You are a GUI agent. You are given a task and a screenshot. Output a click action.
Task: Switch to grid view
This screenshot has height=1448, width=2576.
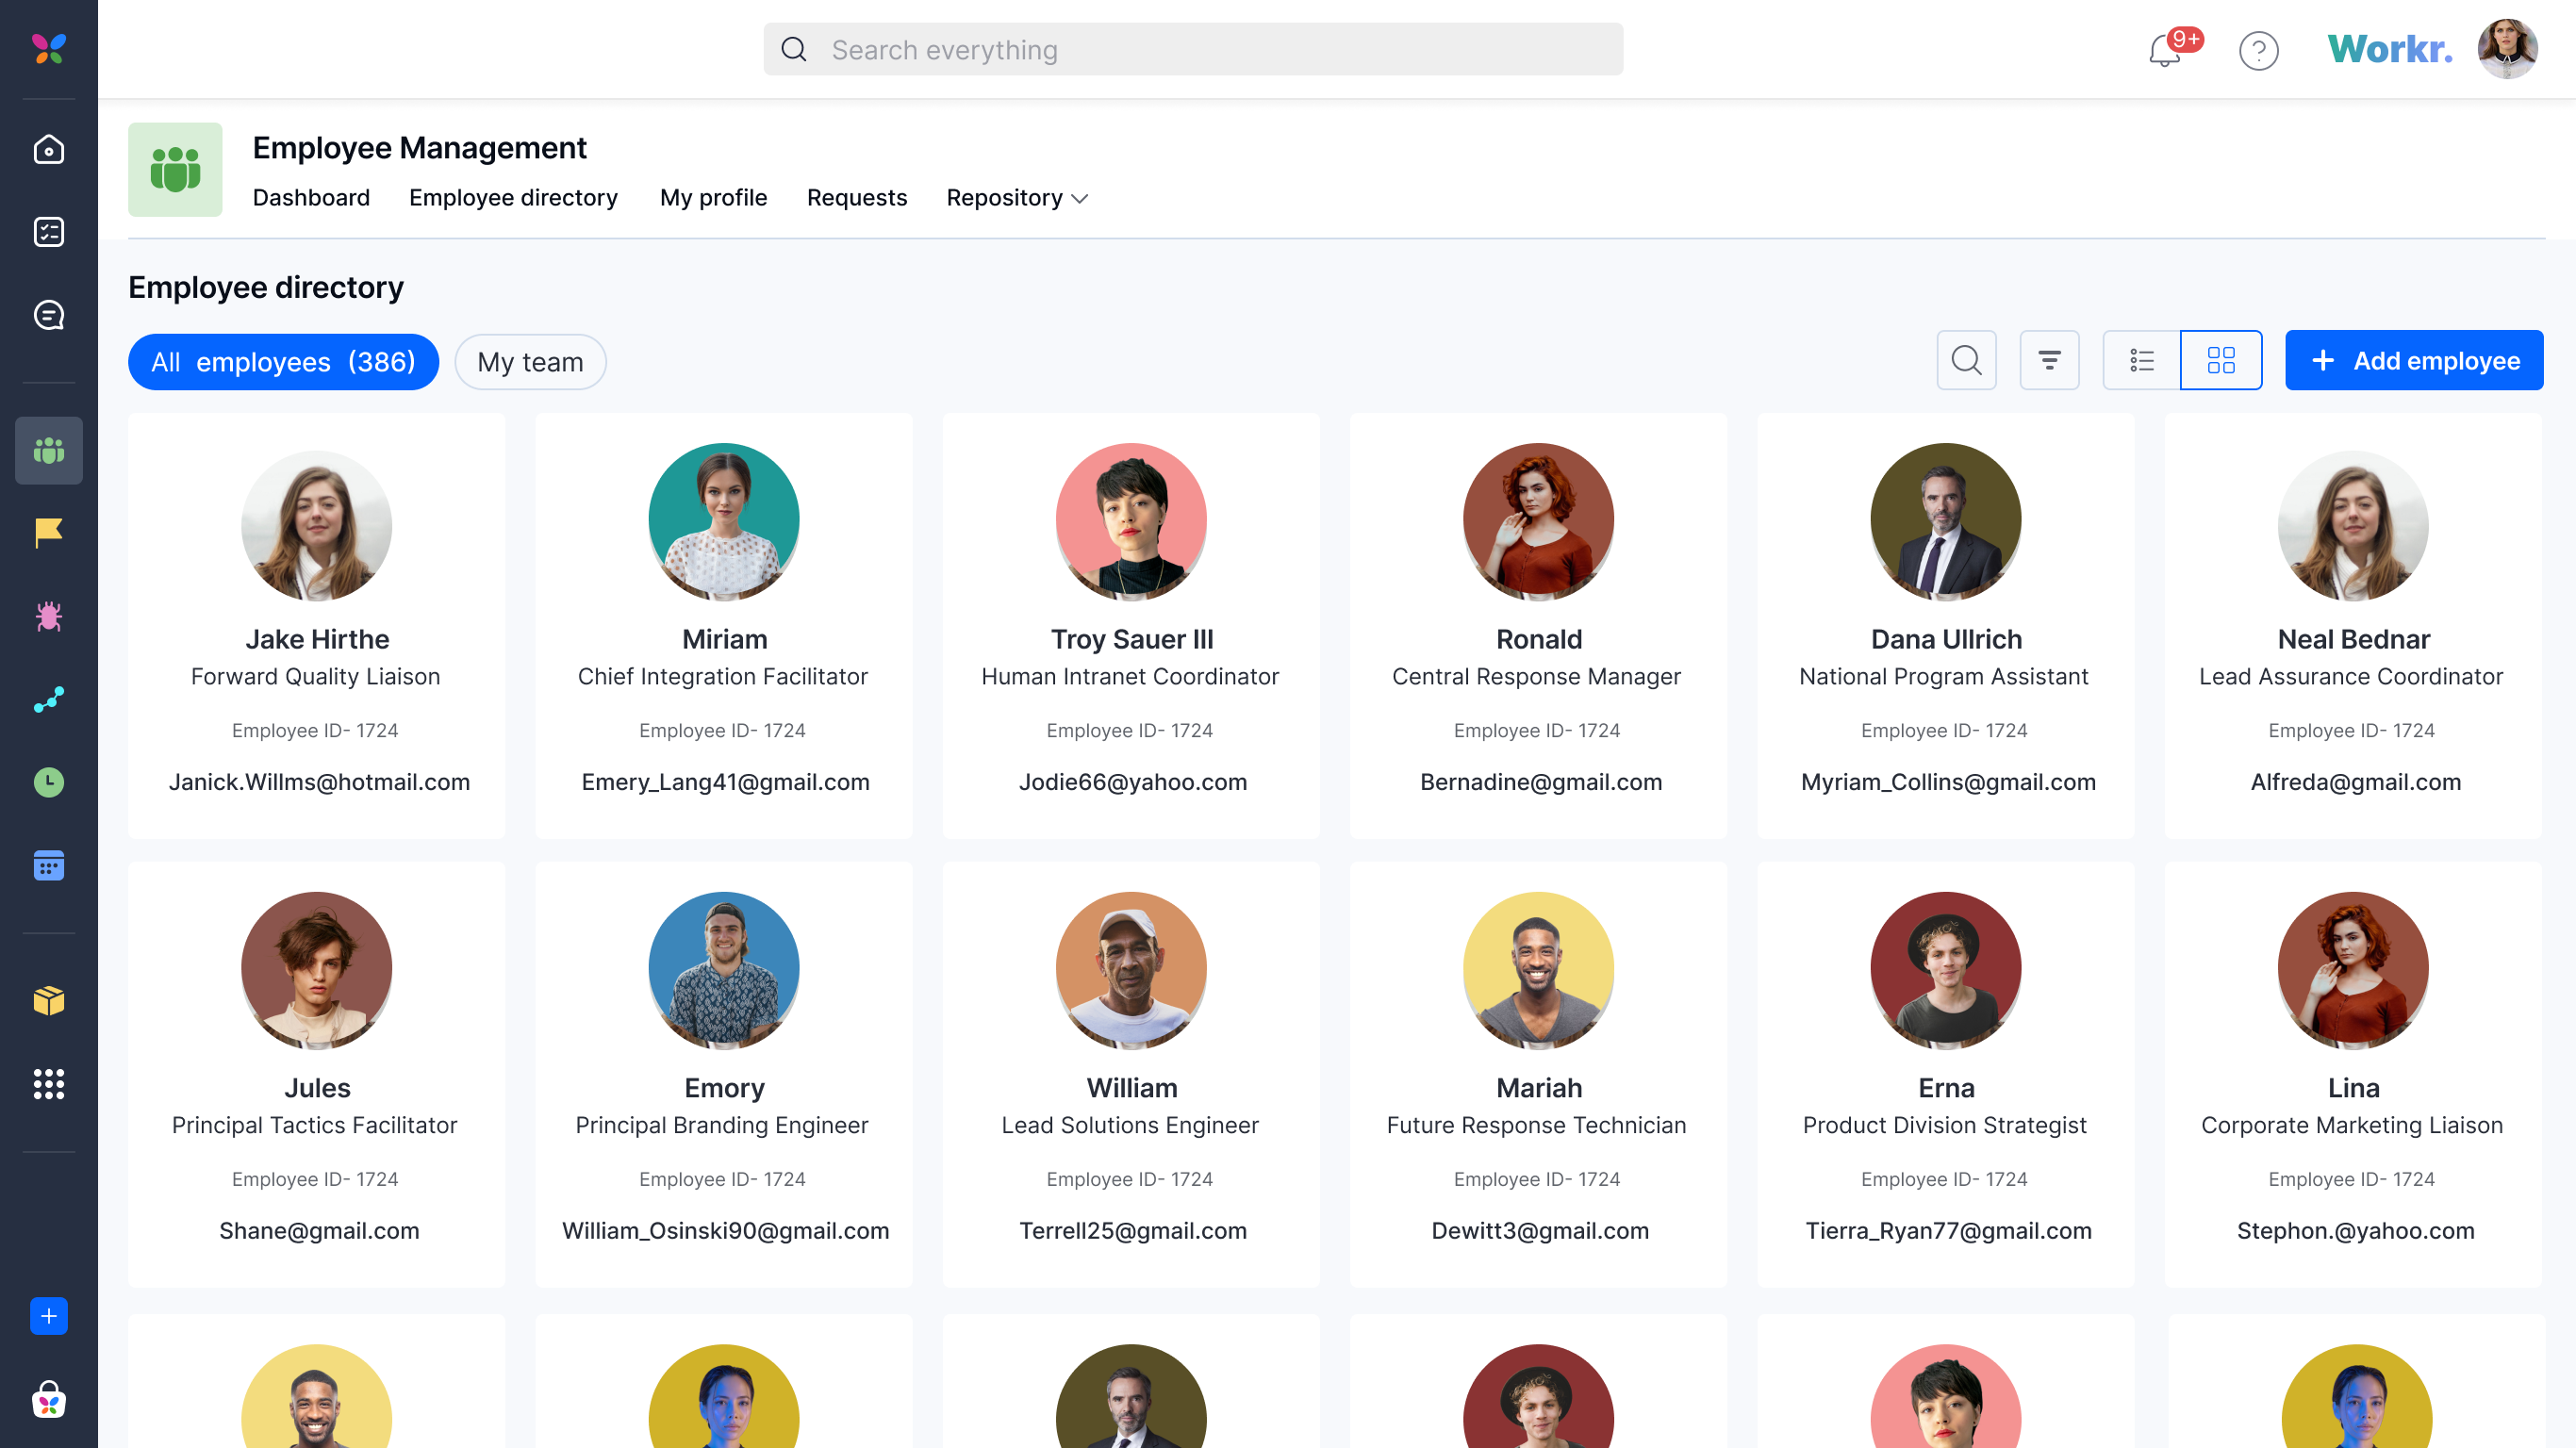(x=2221, y=360)
